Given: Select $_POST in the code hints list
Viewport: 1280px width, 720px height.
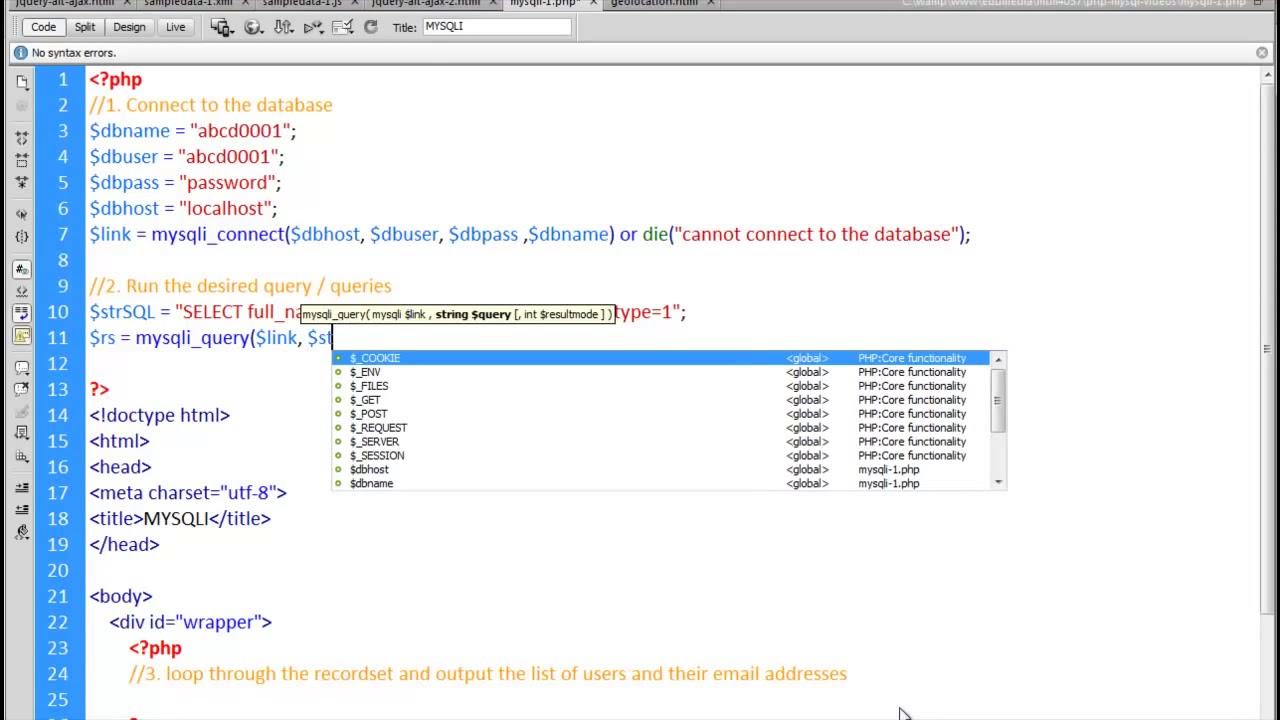Looking at the screenshot, I should click(660, 414).
